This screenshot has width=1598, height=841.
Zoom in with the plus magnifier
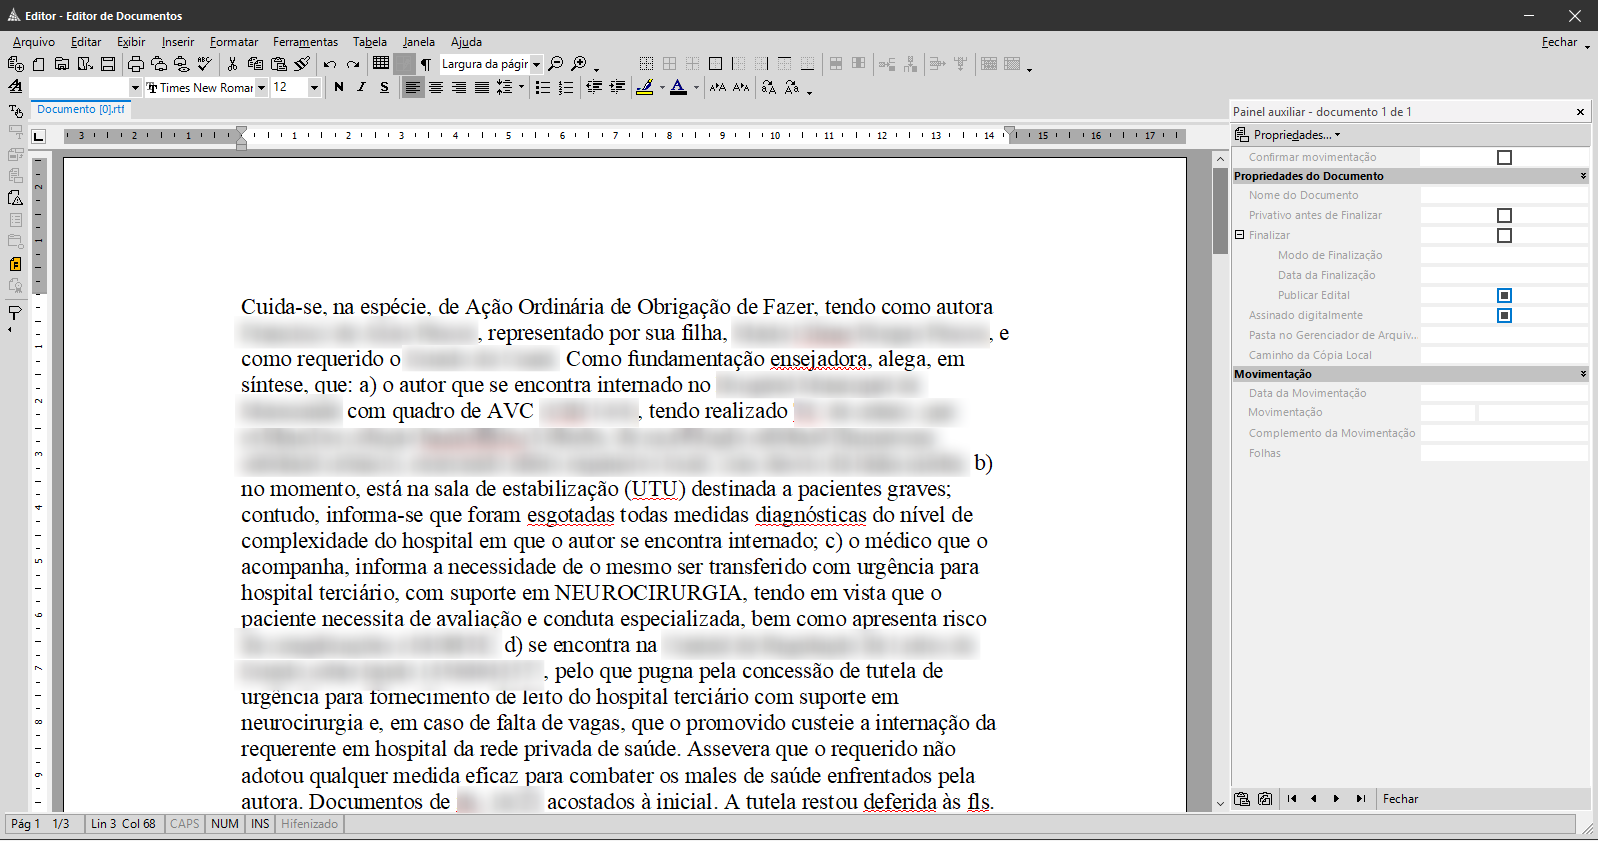(579, 64)
